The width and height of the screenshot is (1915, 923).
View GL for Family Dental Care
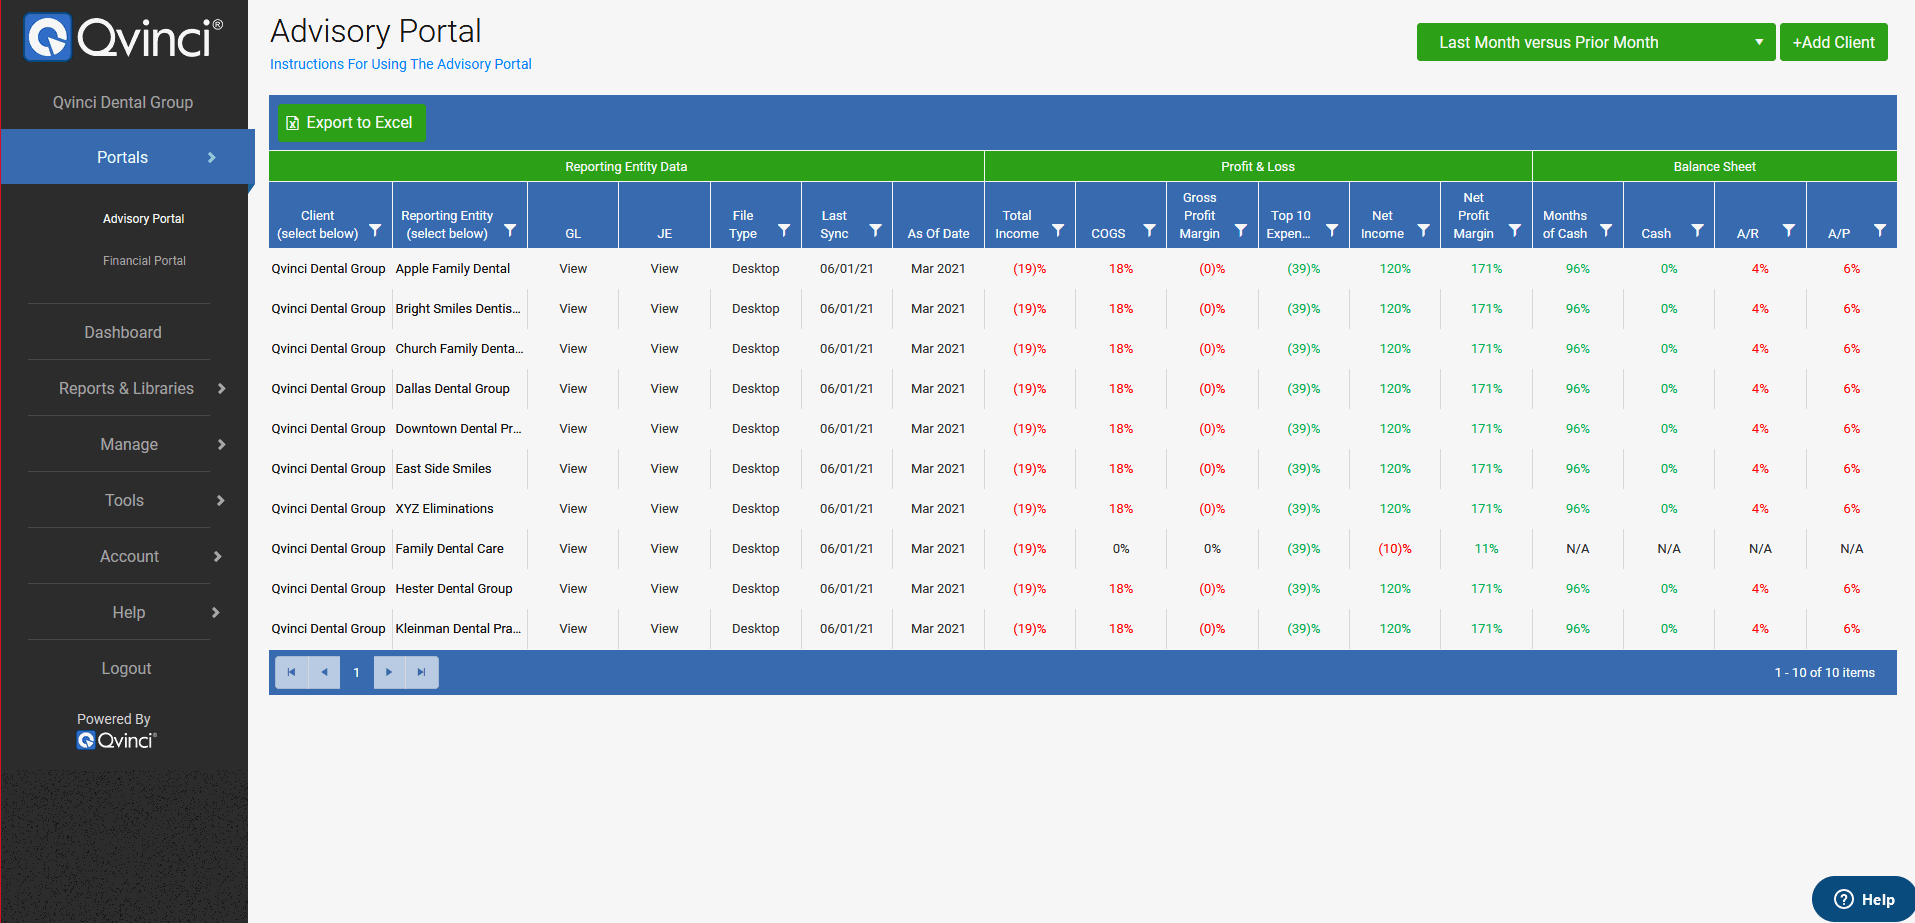(x=573, y=548)
